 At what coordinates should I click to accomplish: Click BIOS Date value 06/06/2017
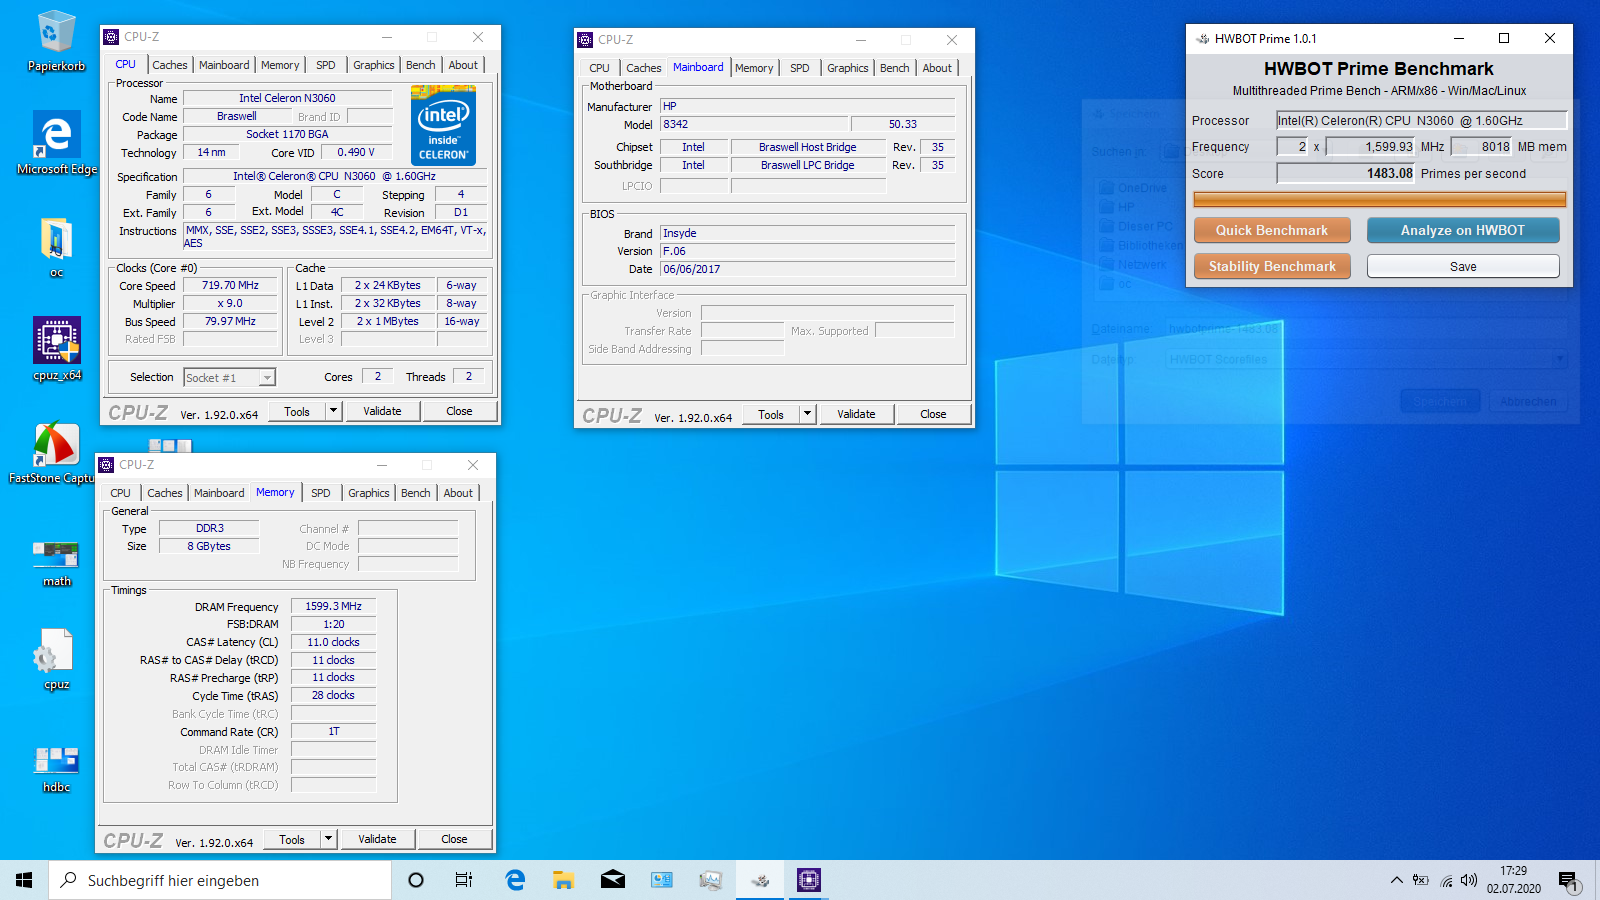tap(808, 269)
